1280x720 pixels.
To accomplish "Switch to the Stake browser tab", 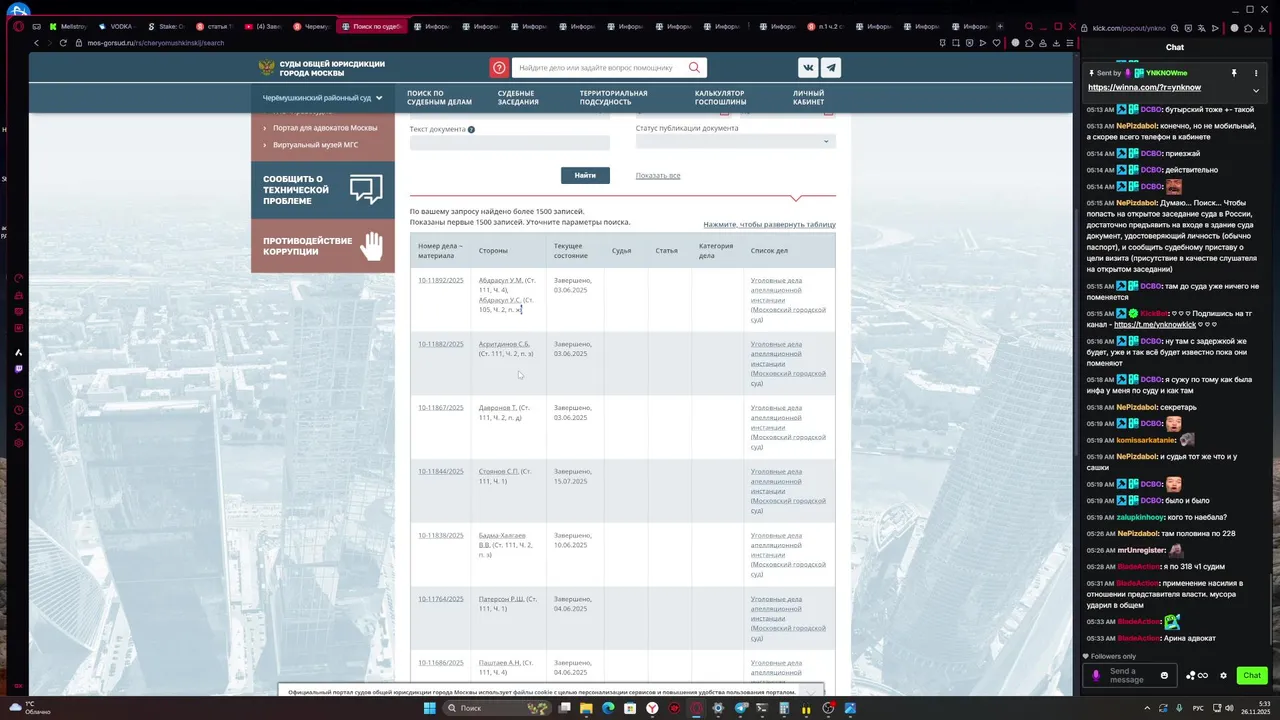I will point(165,27).
